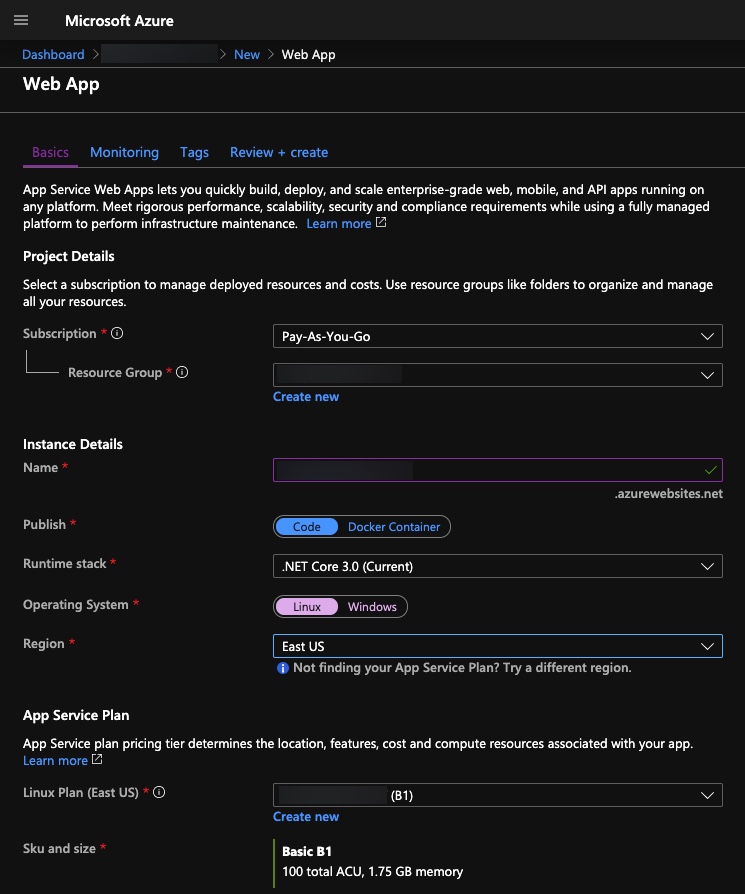Click the Resource Group info icon
This screenshot has height=894, width=745.
(x=182, y=372)
